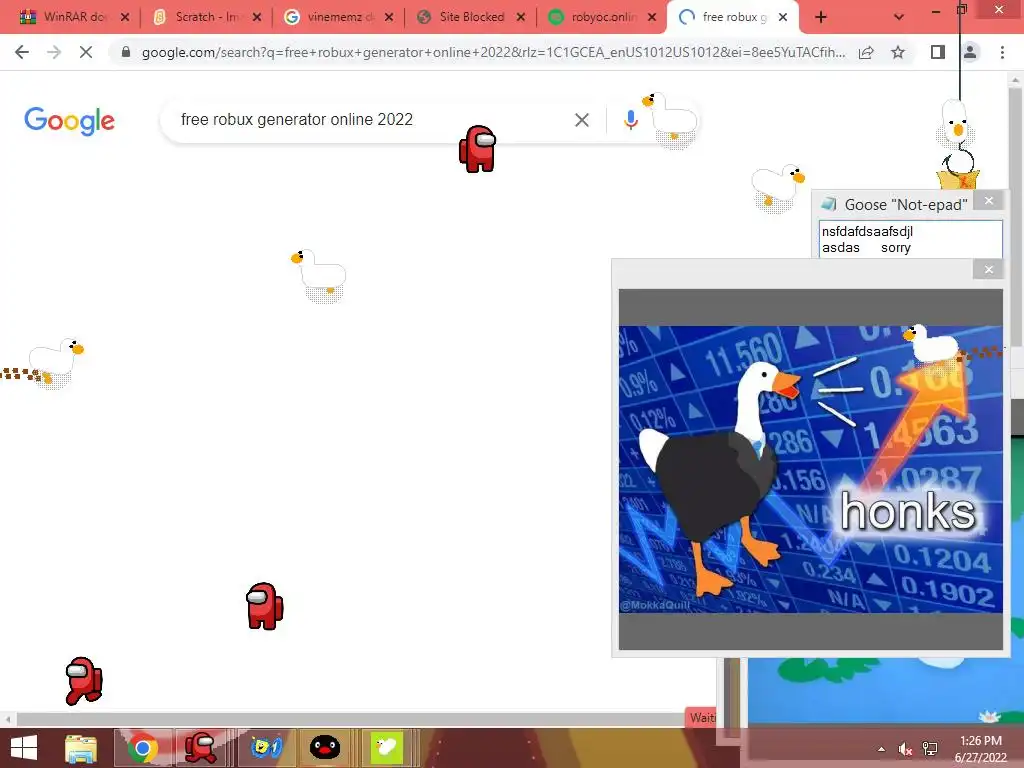Click the address bar URL
Viewport: 1024px width, 768px height.
[x=493, y=52]
